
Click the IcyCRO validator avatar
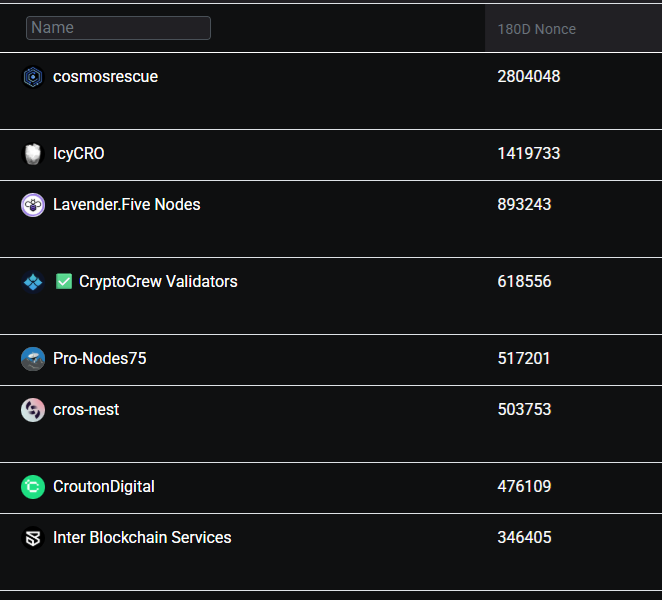(x=33, y=154)
